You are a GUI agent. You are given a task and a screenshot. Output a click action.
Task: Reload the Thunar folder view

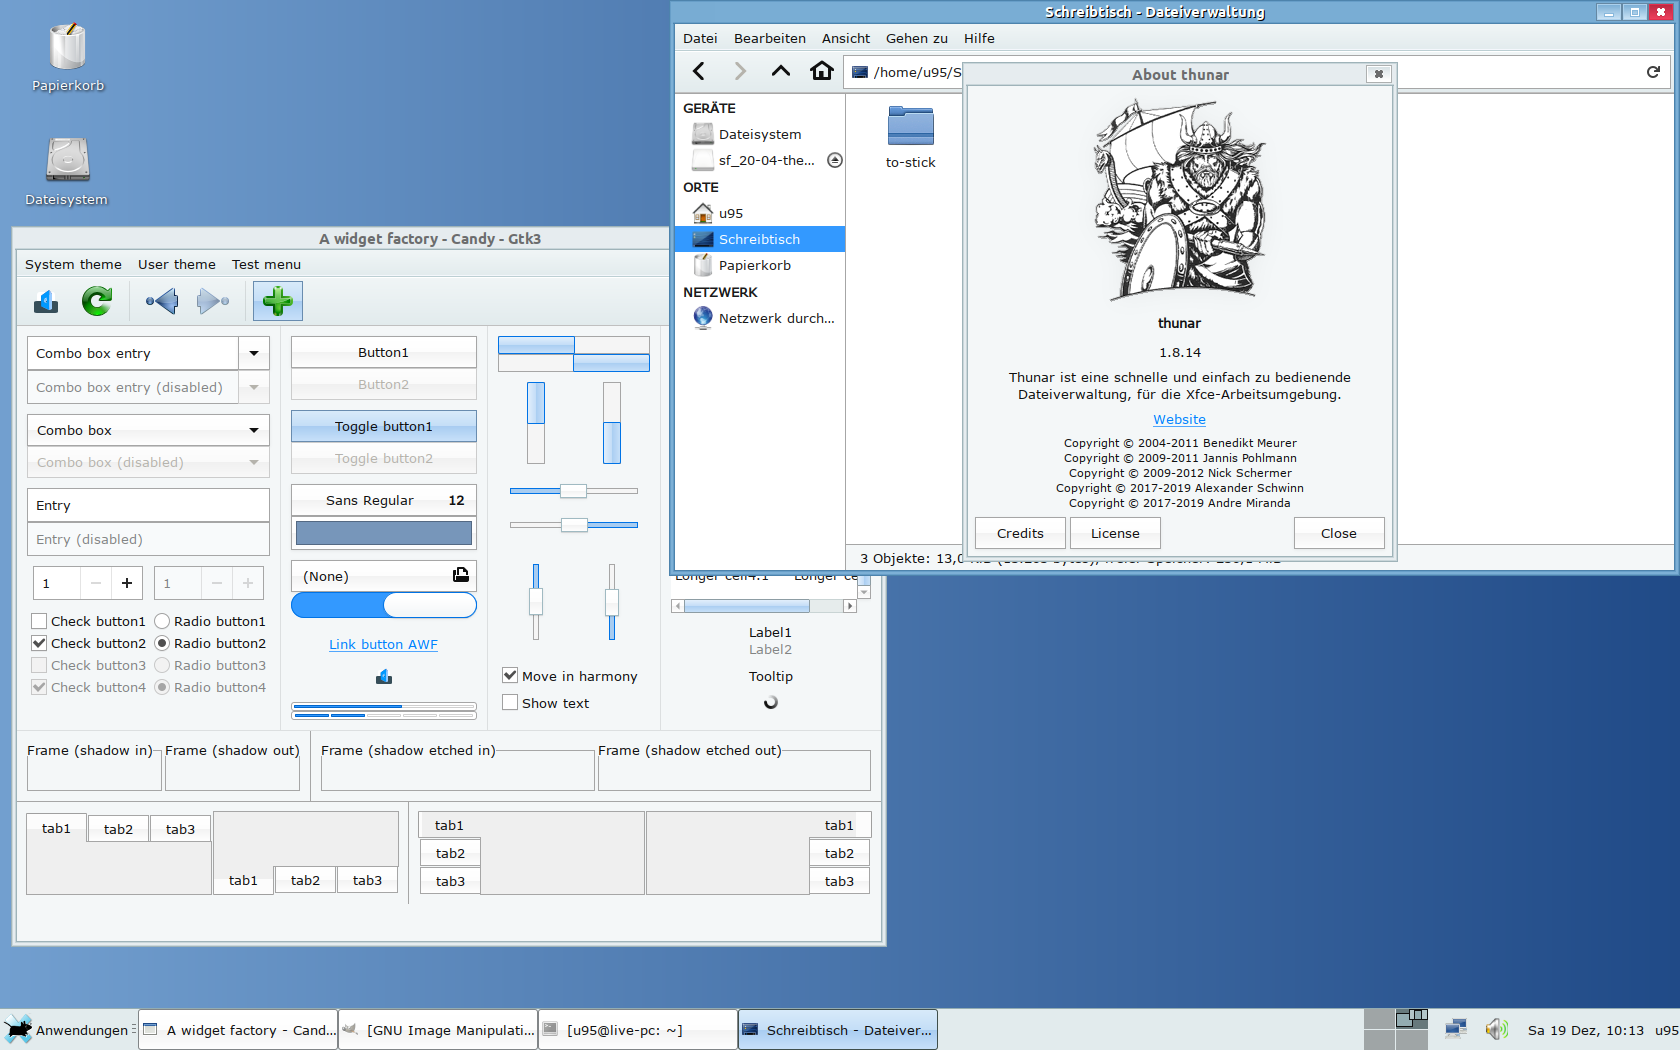(1653, 72)
